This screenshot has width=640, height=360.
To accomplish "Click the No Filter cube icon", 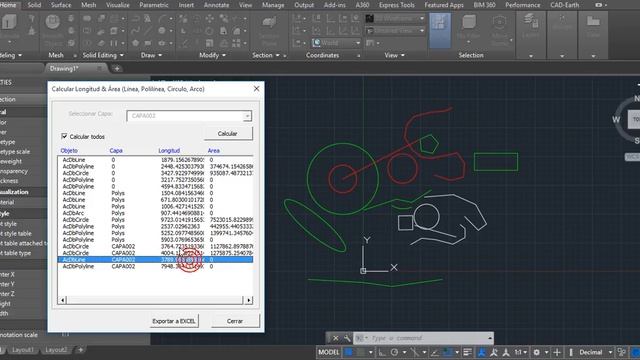I will (469, 23).
